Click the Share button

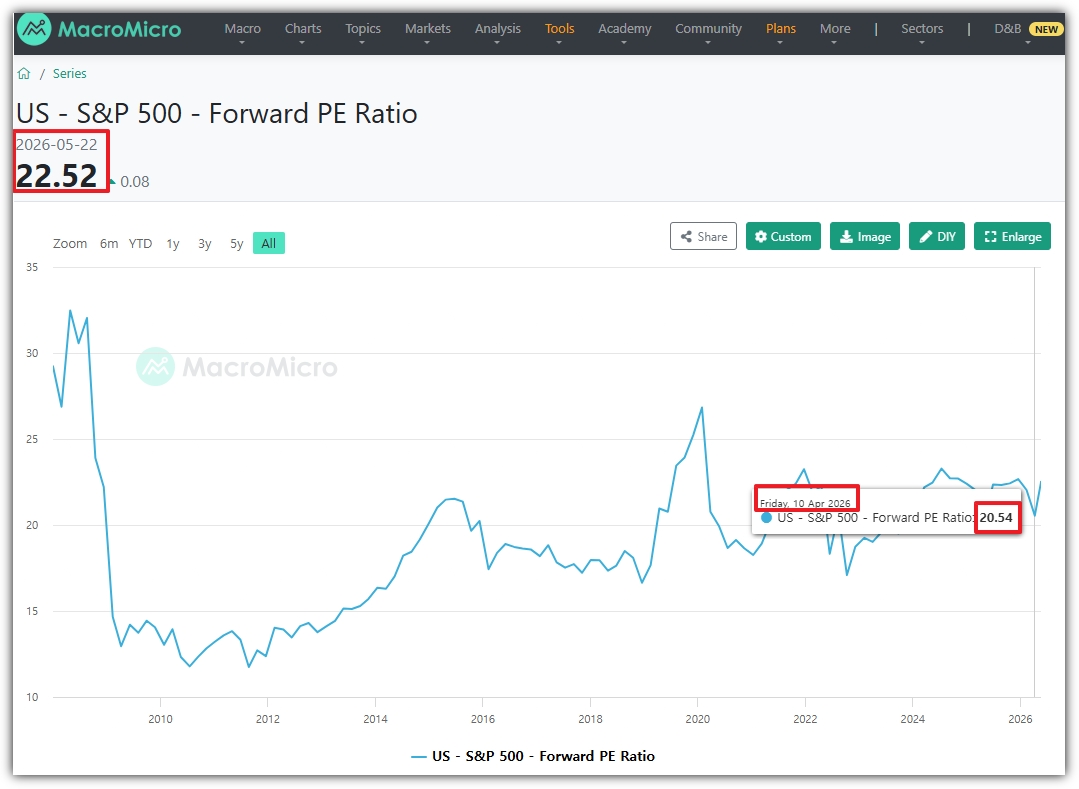coord(703,237)
